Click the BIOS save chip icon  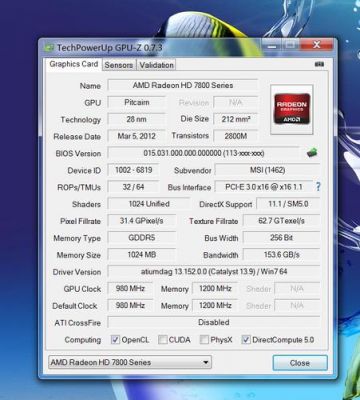tap(312, 153)
